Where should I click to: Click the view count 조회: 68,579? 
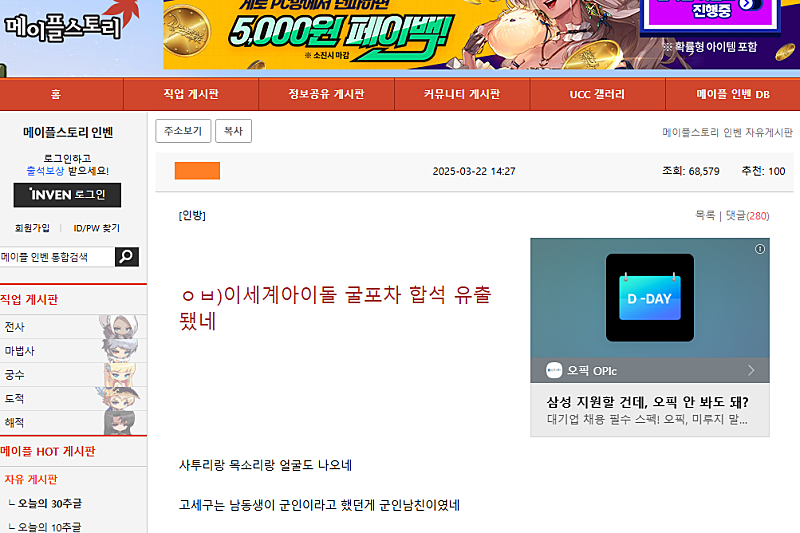click(691, 171)
